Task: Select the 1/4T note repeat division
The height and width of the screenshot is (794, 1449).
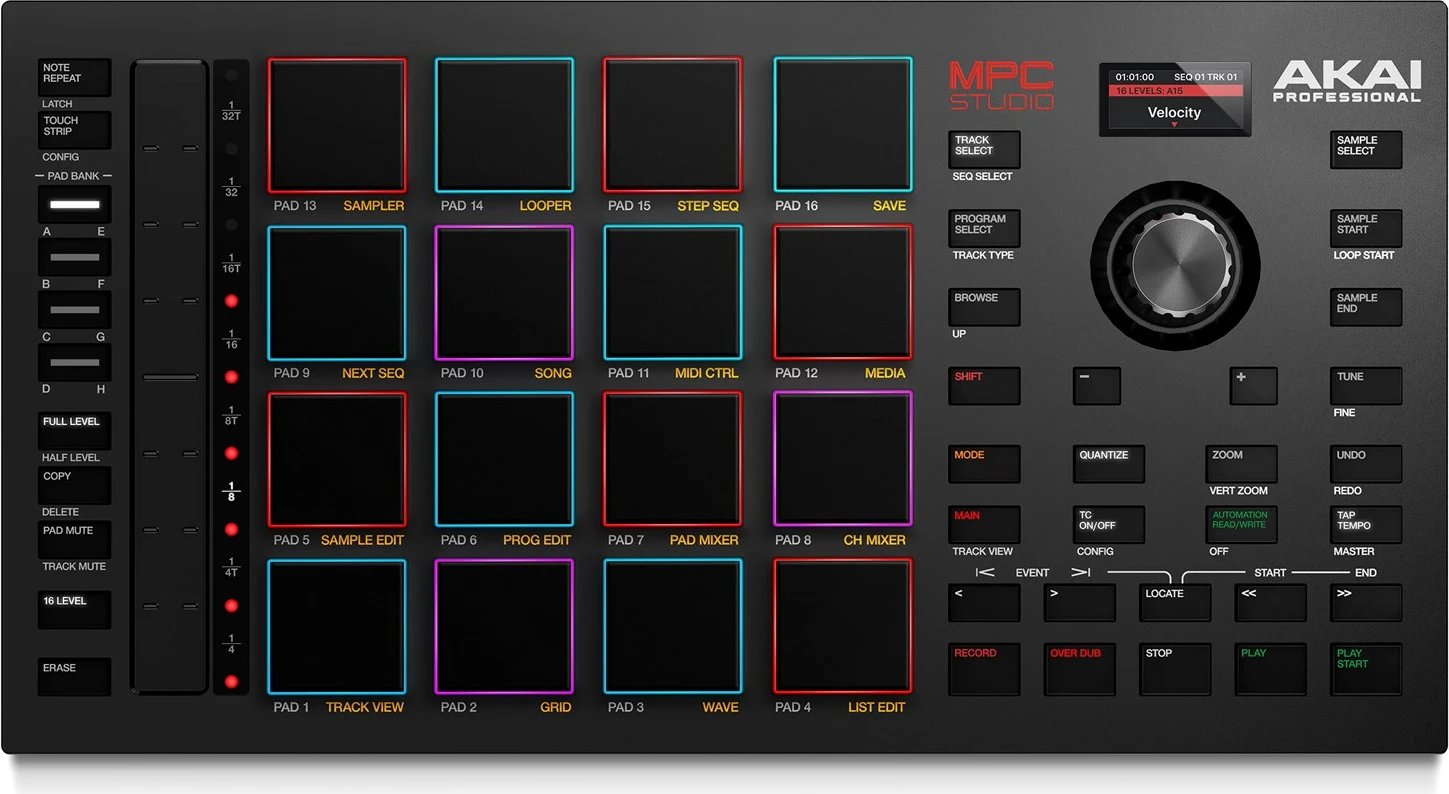Action: coord(231,567)
